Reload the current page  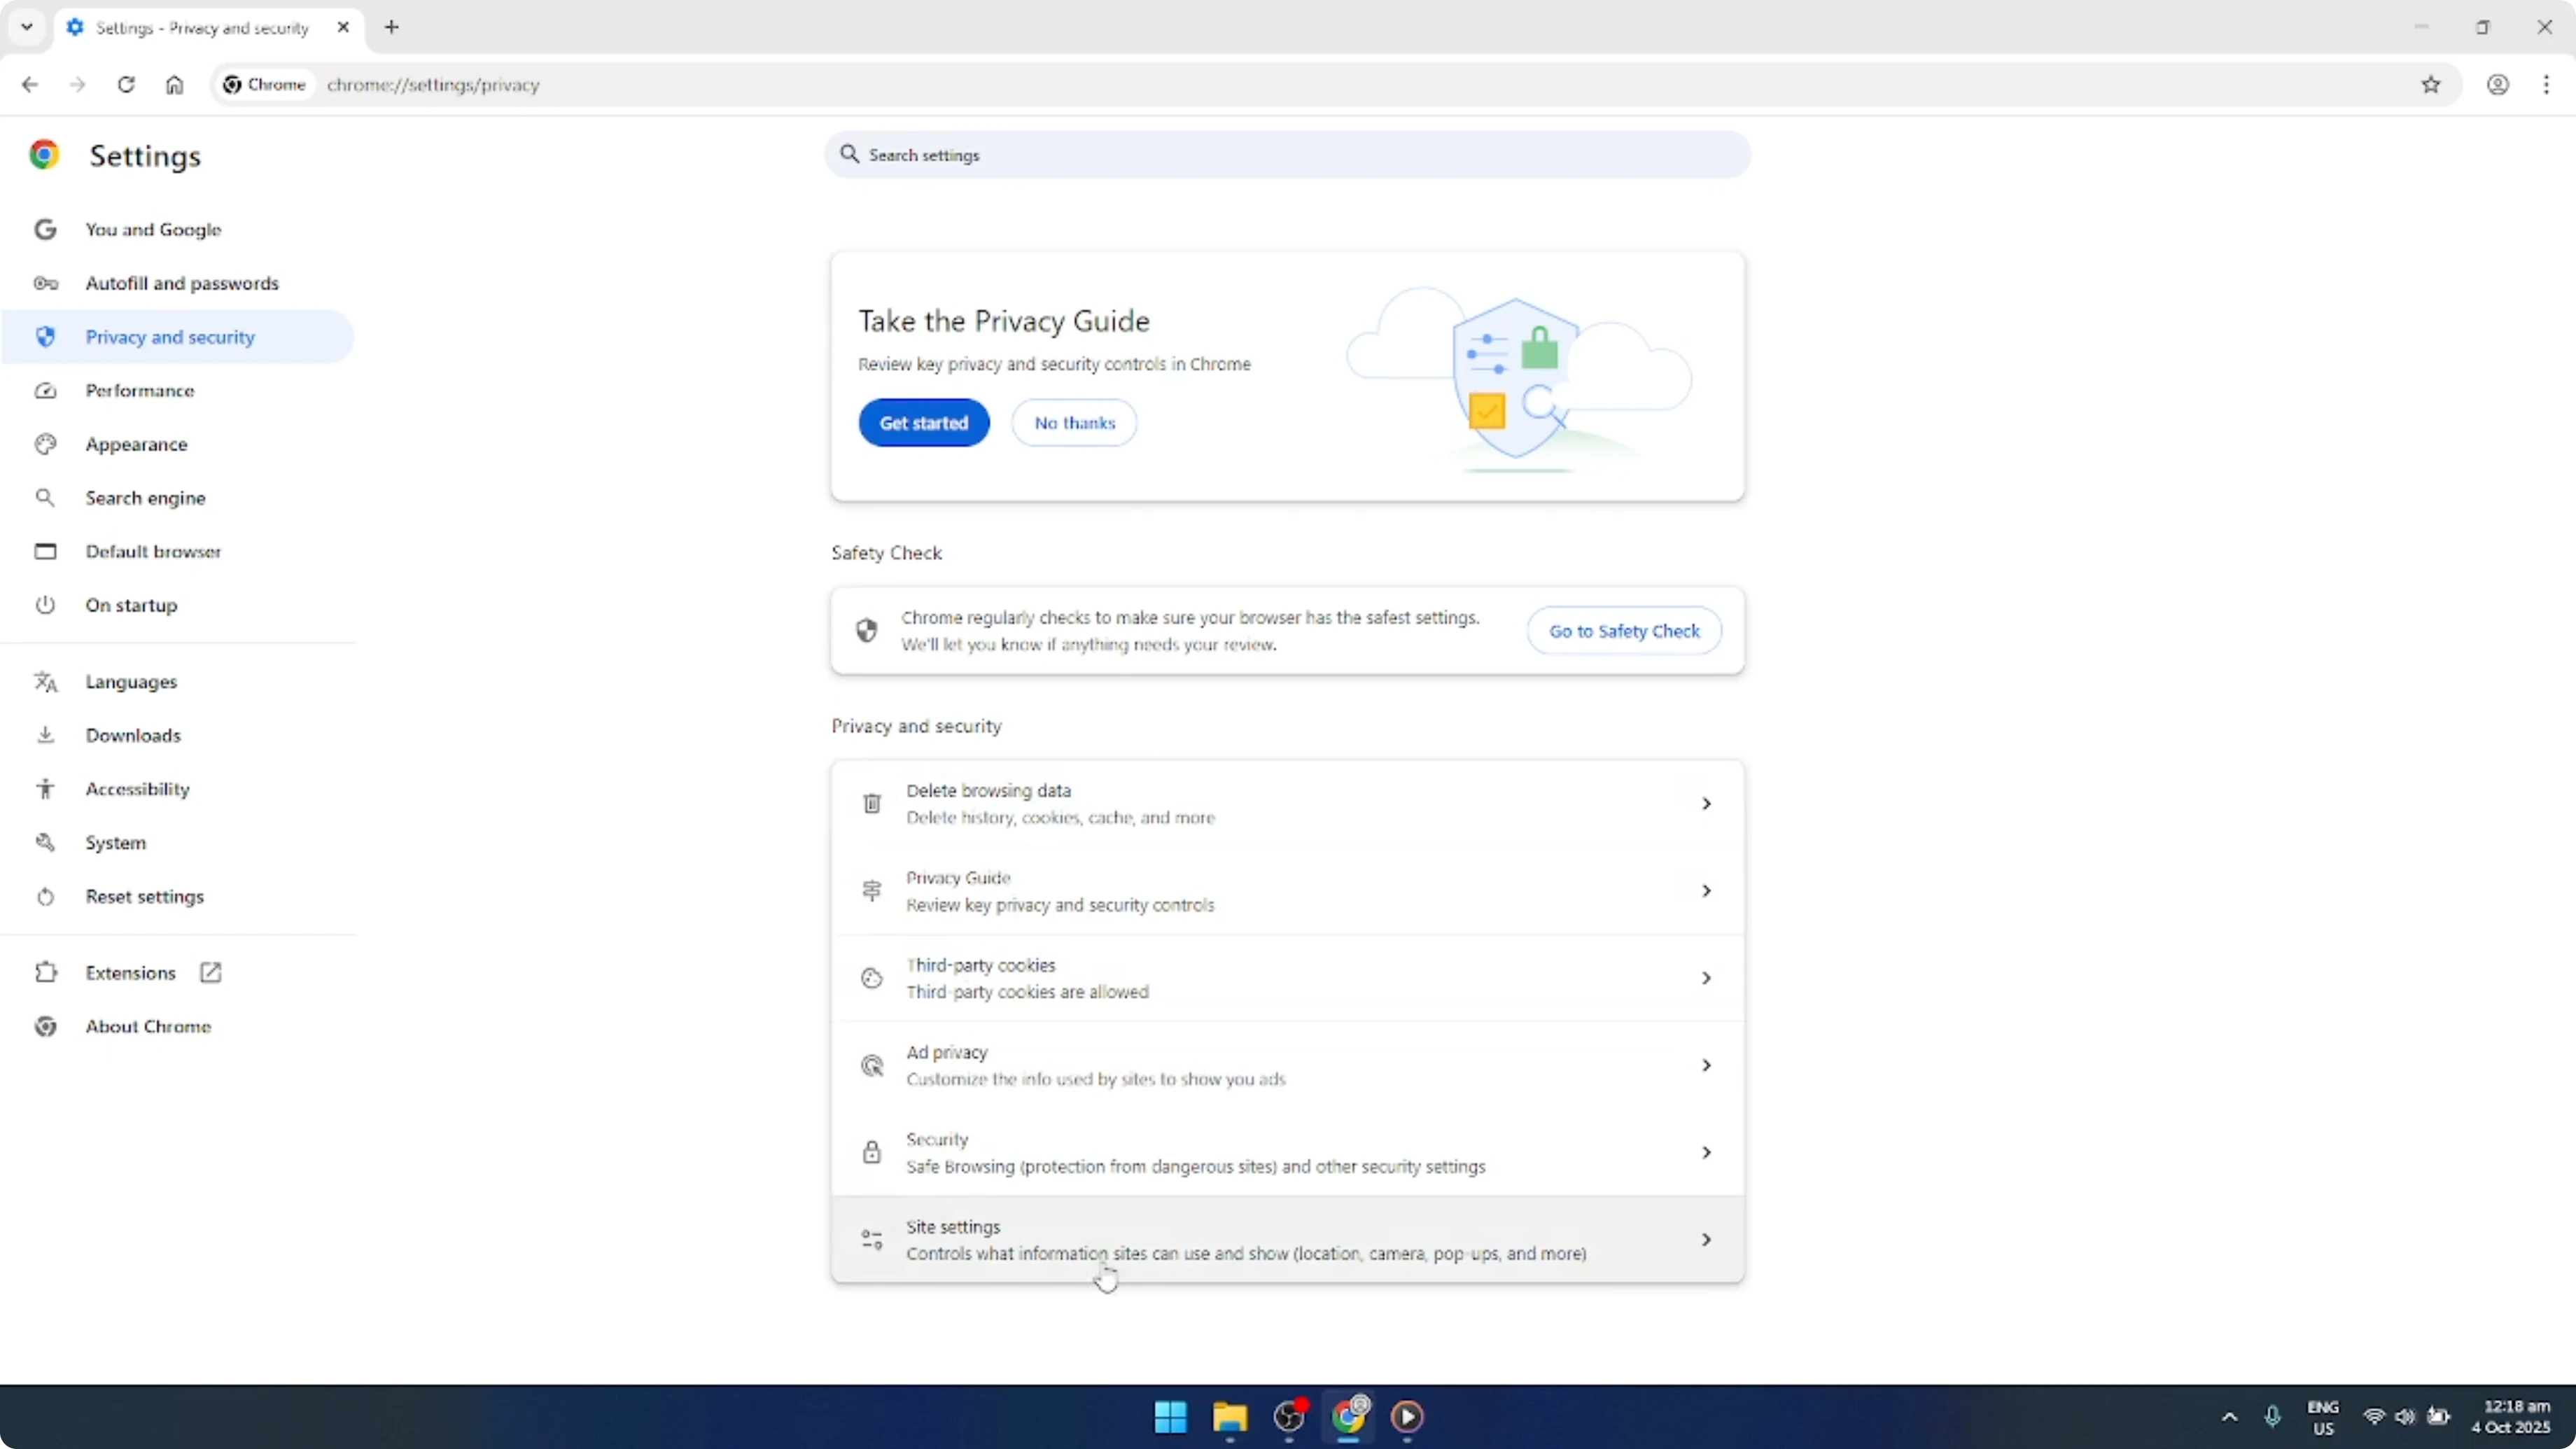point(126,85)
